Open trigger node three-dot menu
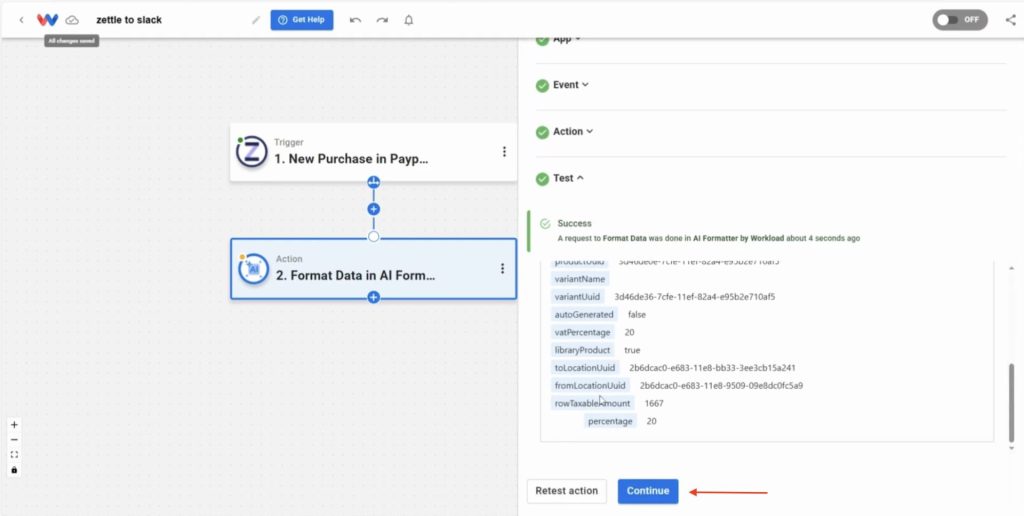The width and height of the screenshot is (1024, 516). 504,152
